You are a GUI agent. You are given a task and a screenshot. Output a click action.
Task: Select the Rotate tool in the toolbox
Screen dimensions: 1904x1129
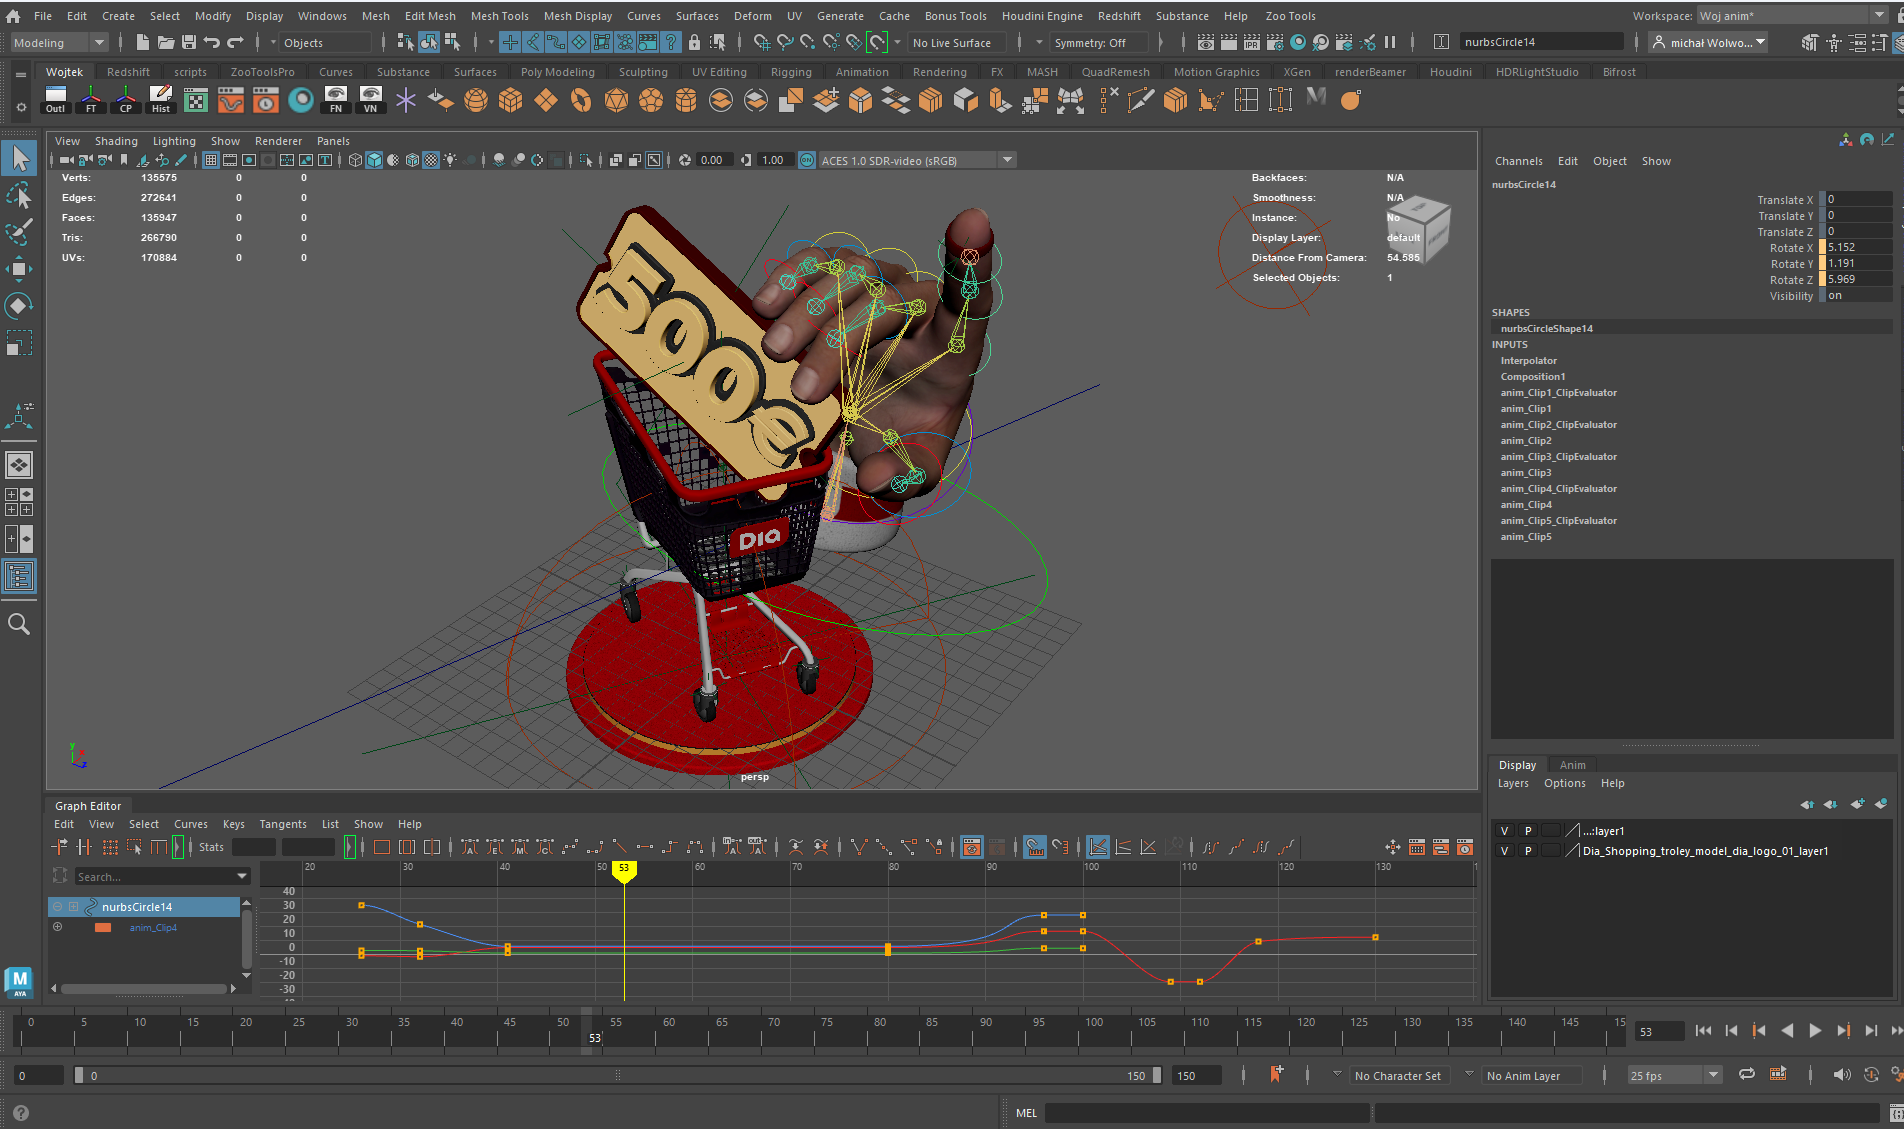(x=19, y=305)
